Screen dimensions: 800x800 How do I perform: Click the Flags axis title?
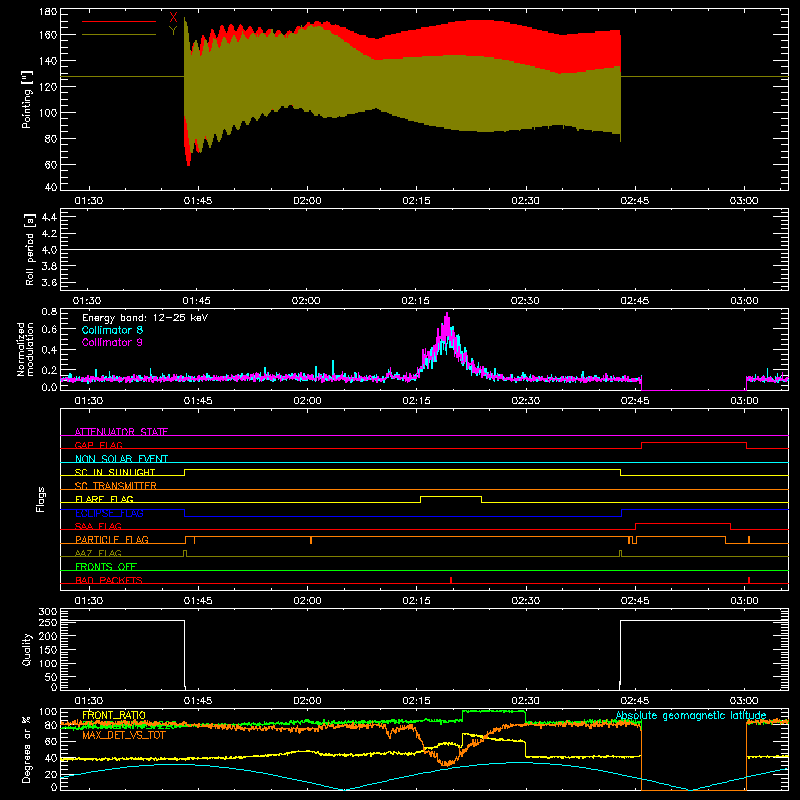[x=41, y=499]
